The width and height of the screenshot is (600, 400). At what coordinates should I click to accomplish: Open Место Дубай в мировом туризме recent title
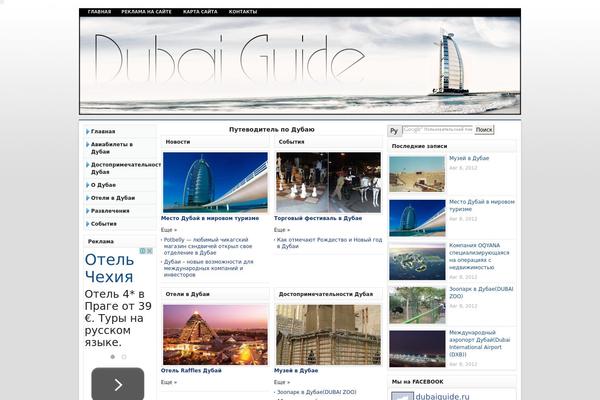(482, 206)
